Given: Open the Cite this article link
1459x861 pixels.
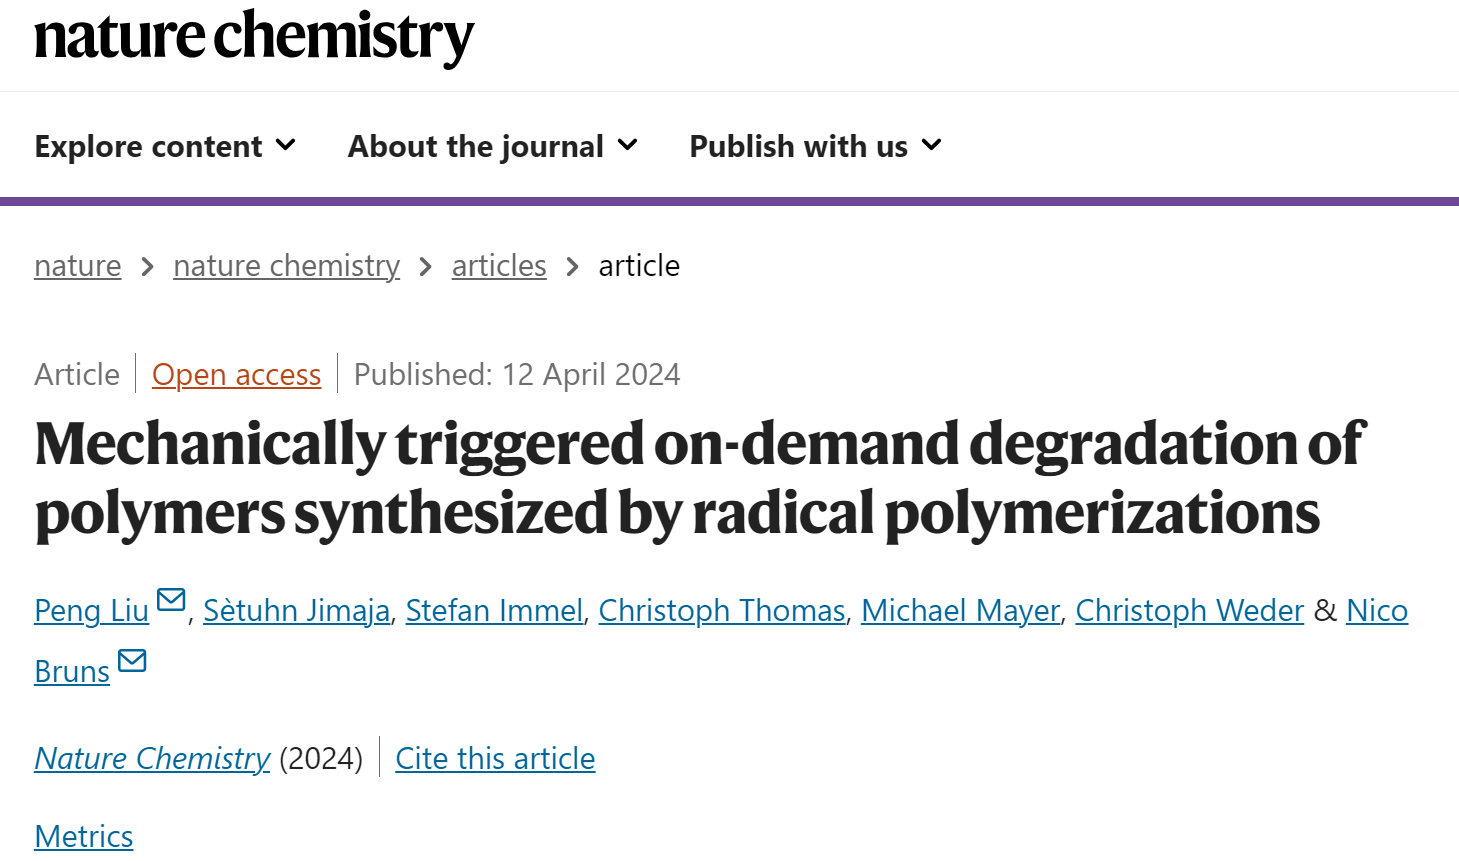Looking at the screenshot, I should (x=495, y=758).
